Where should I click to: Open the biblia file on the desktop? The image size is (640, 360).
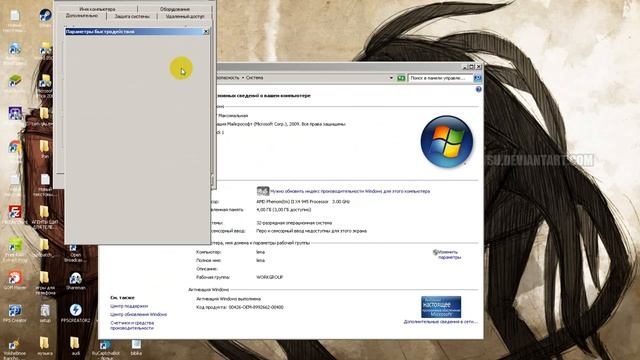[x=136, y=345]
